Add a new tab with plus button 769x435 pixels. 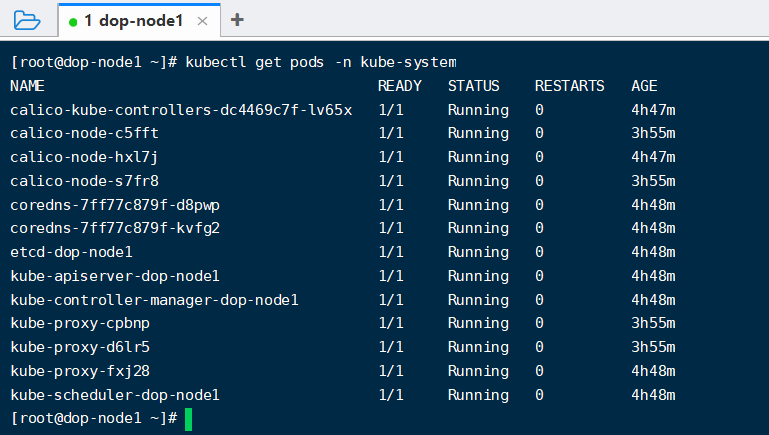coord(237,20)
